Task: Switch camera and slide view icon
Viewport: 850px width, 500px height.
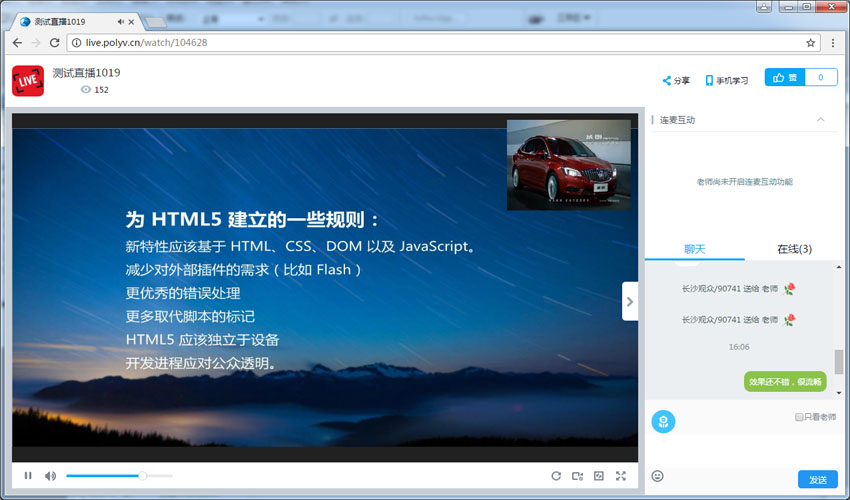Action: click(x=578, y=476)
